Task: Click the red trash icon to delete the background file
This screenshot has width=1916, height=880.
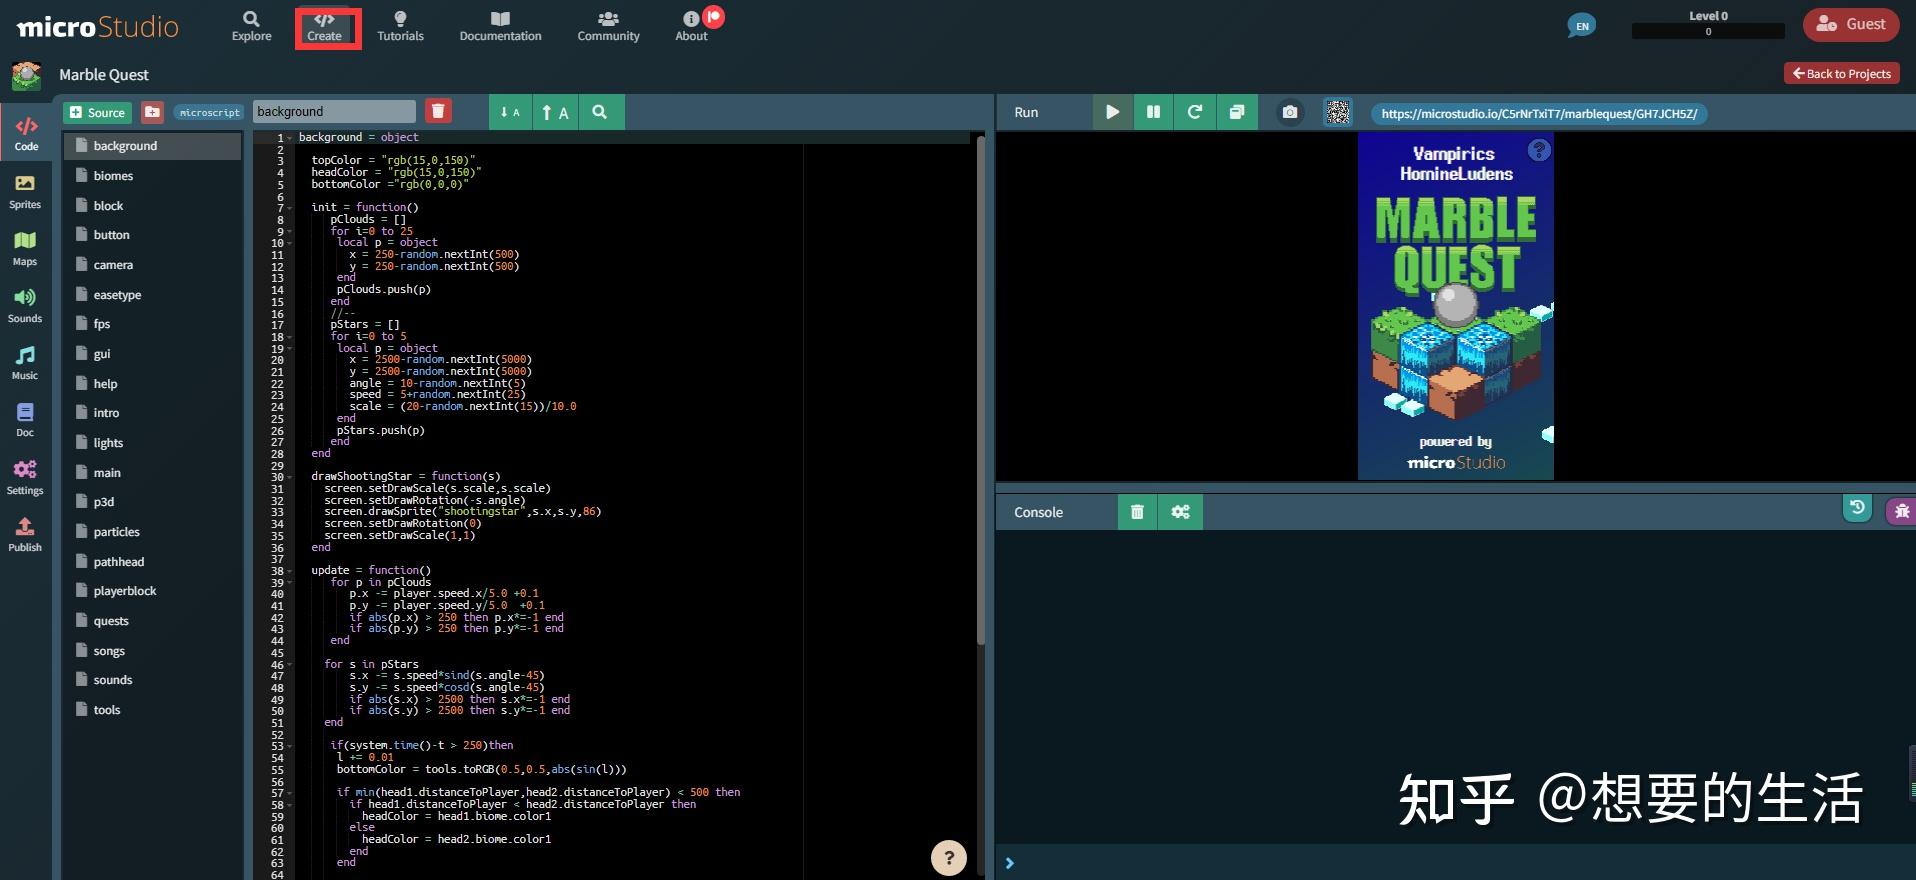Action: [438, 111]
